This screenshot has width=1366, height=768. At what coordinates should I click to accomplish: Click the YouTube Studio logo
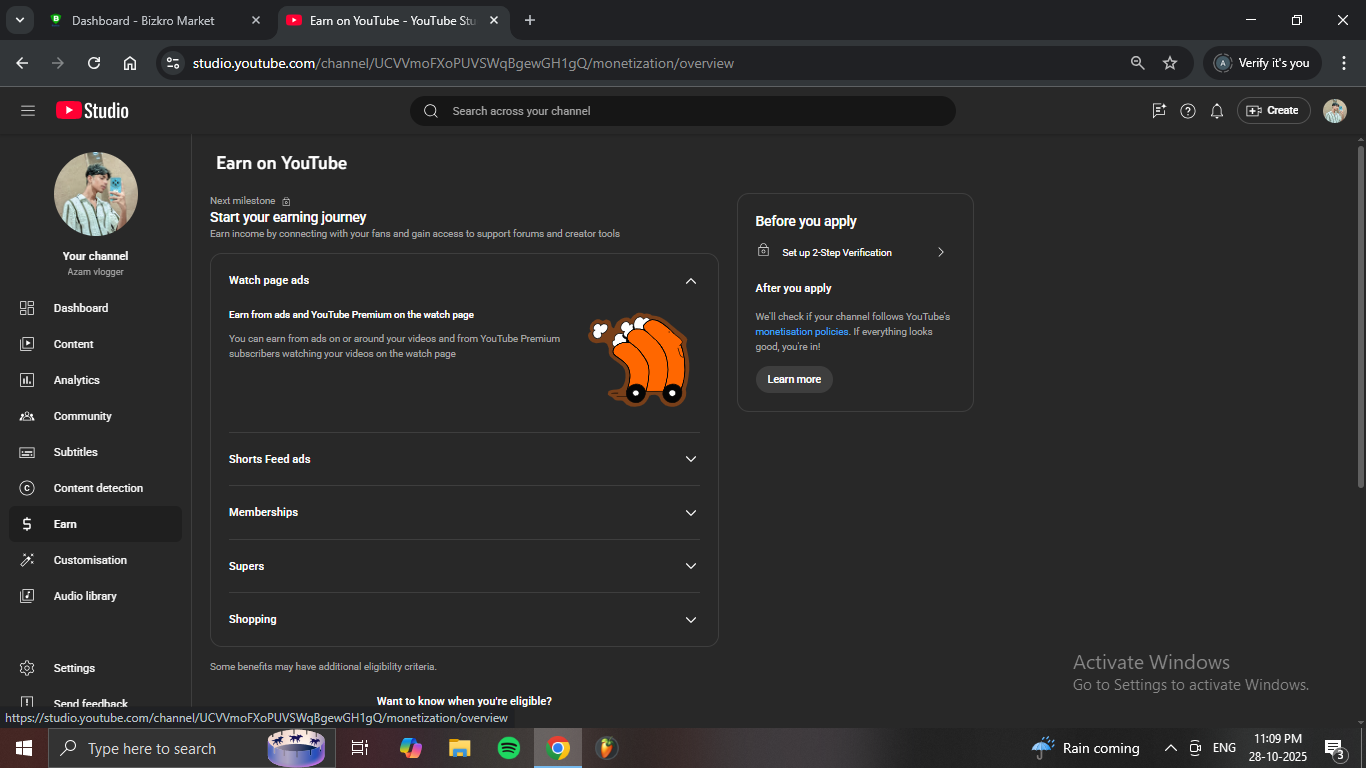click(92, 111)
